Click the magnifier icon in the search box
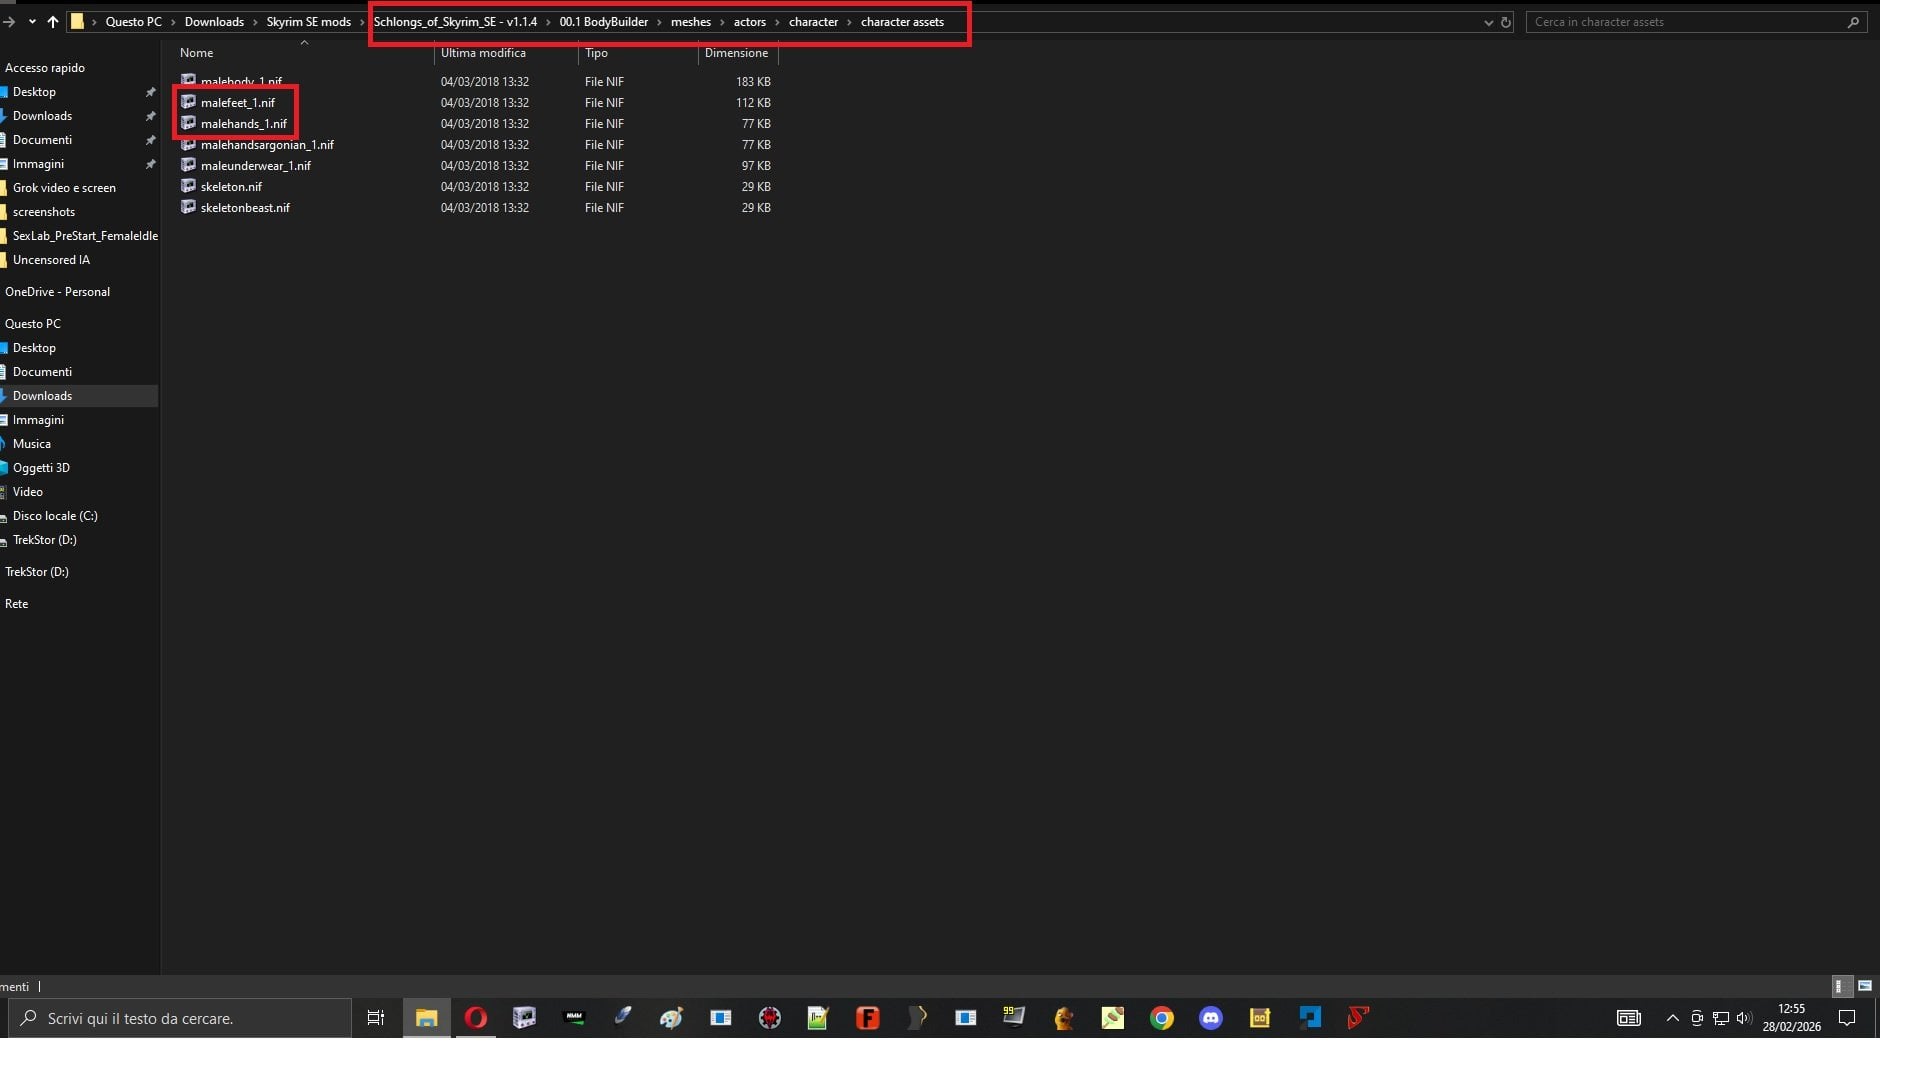The image size is (1920, 1080). coord(1853,22)
